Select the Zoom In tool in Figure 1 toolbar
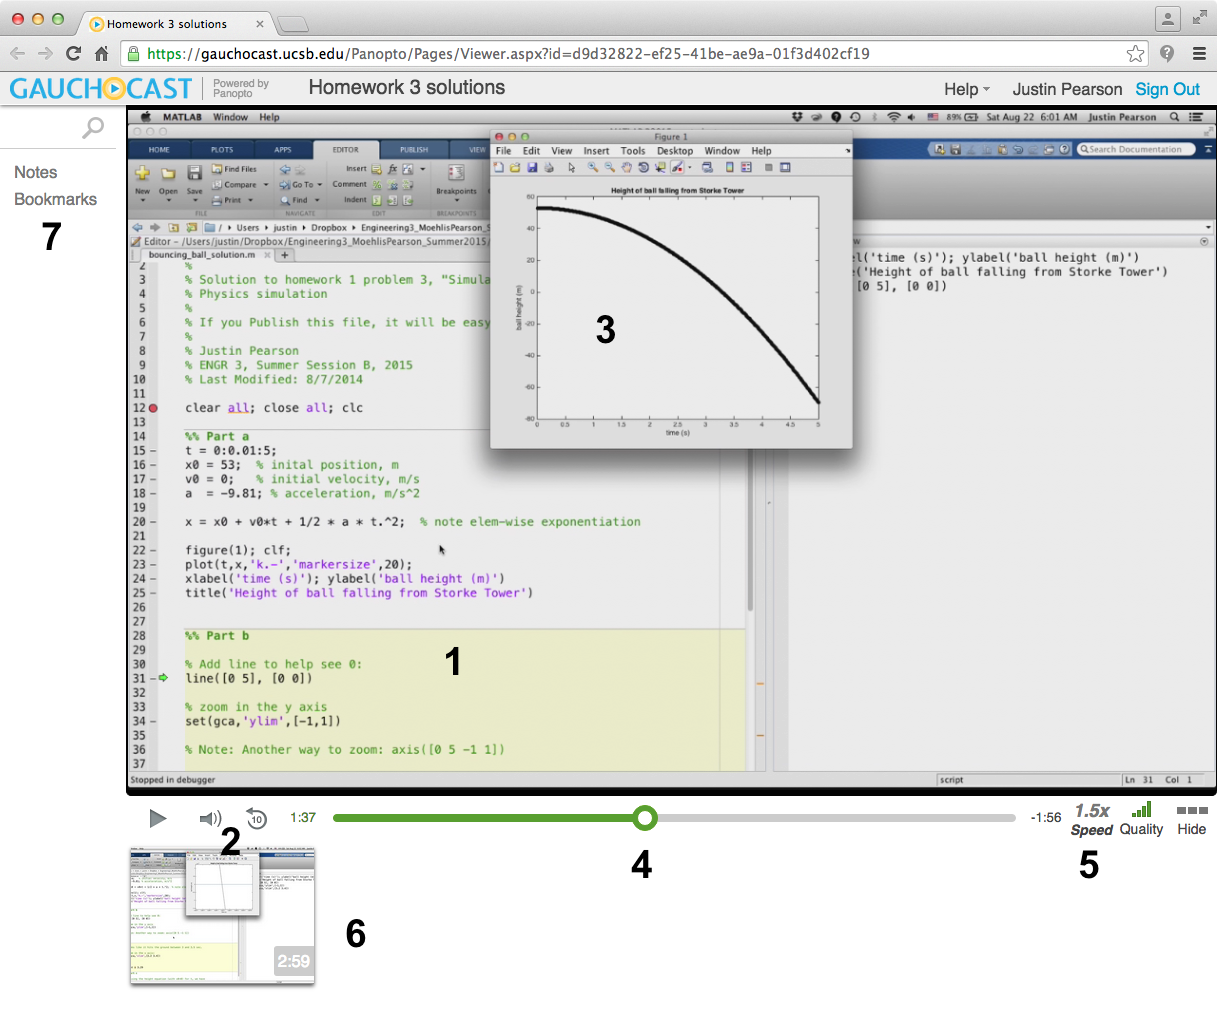 click(x=592, y=167)
